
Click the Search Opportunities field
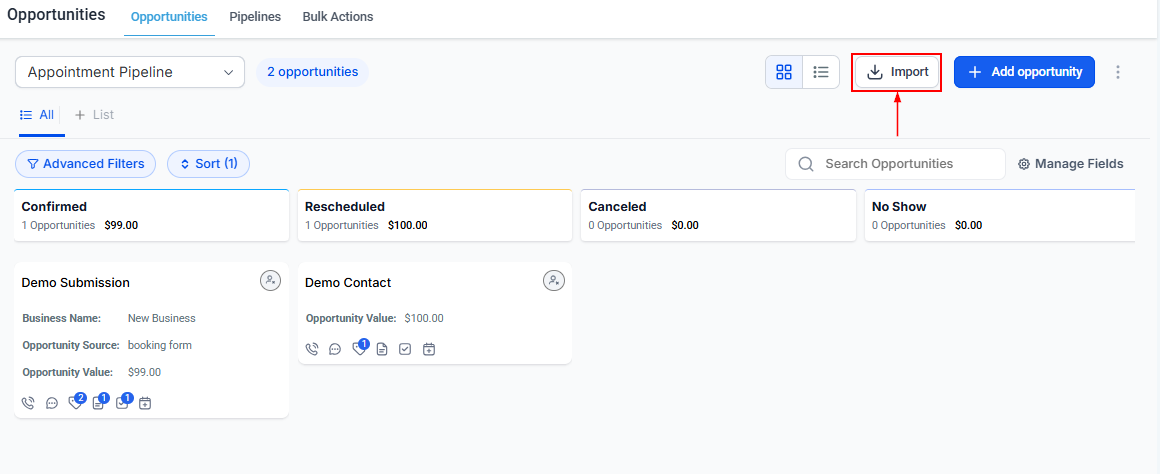pos(895,164)
